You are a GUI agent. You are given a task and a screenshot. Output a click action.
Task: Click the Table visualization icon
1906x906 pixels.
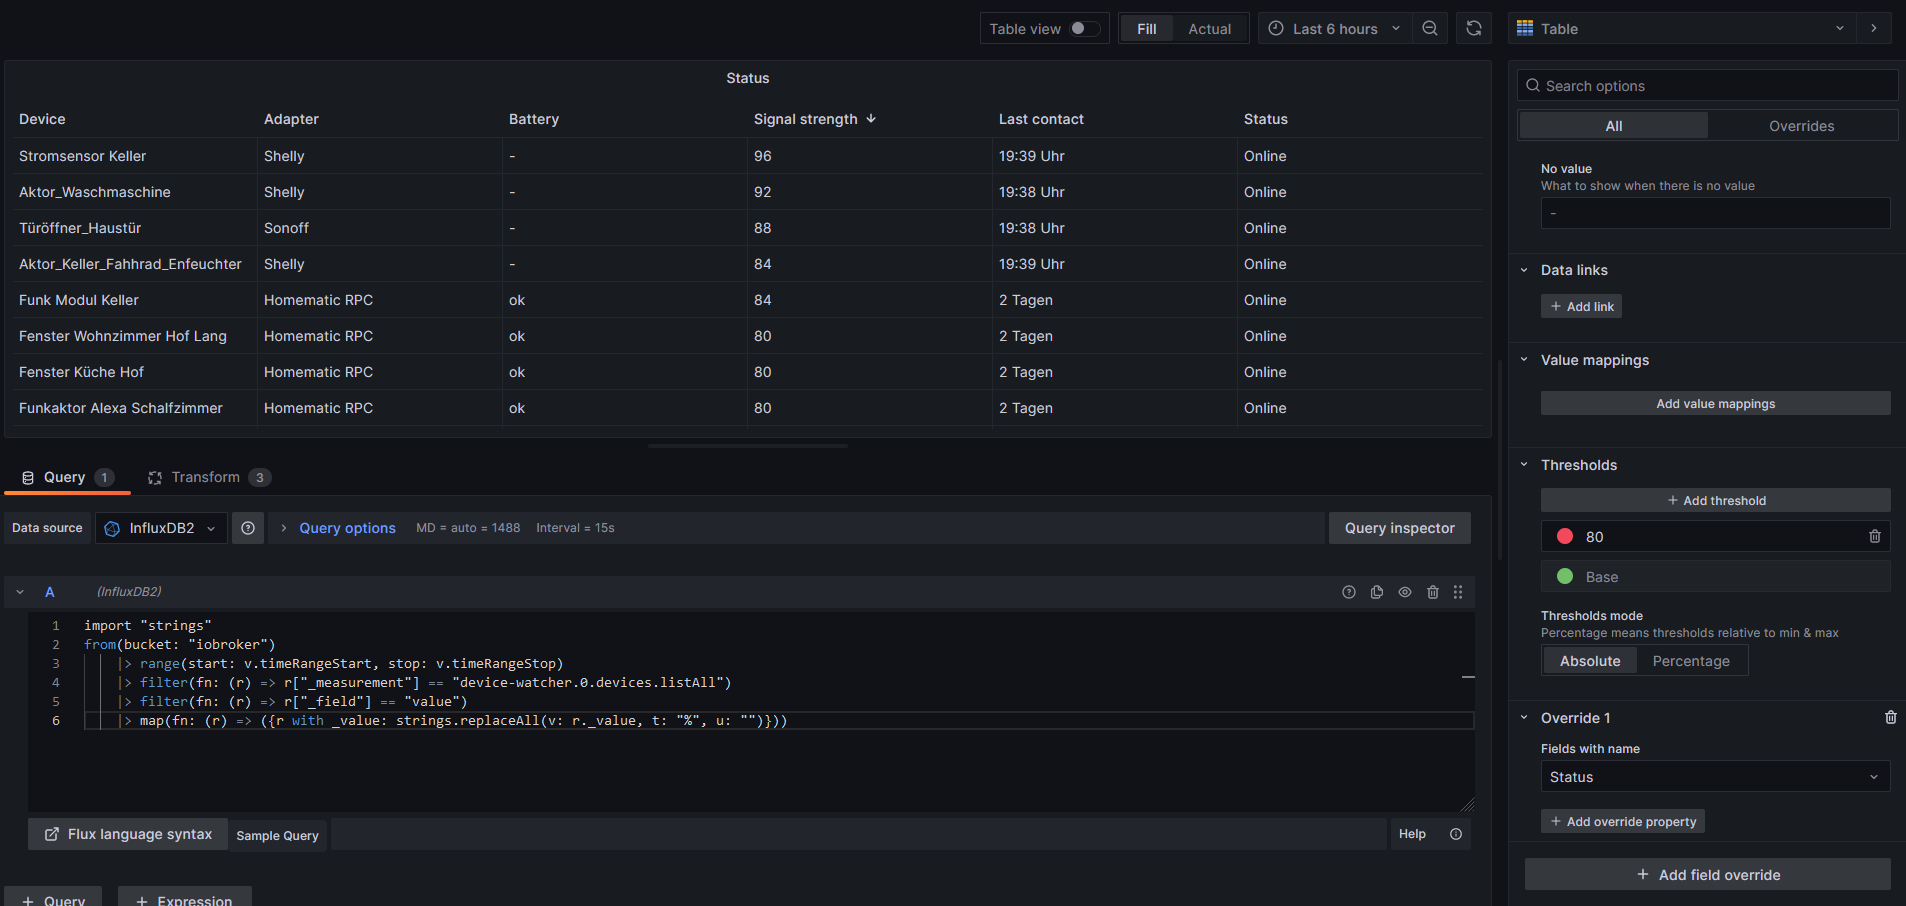coord(1525,29)
